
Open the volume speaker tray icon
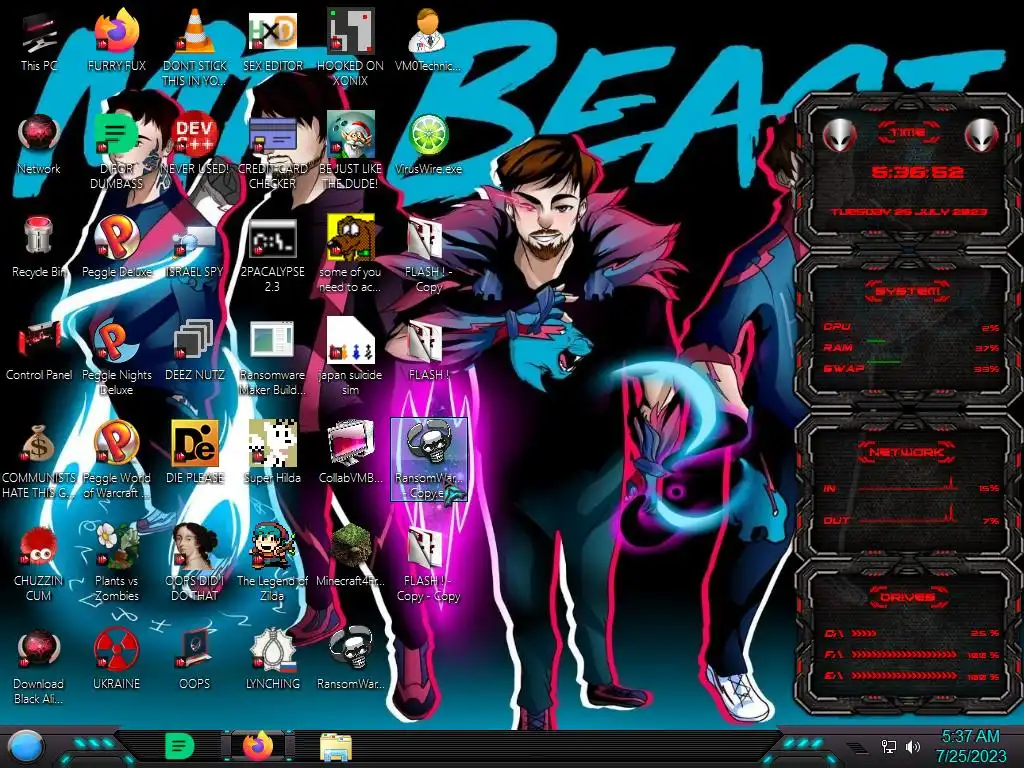(913, 746)
